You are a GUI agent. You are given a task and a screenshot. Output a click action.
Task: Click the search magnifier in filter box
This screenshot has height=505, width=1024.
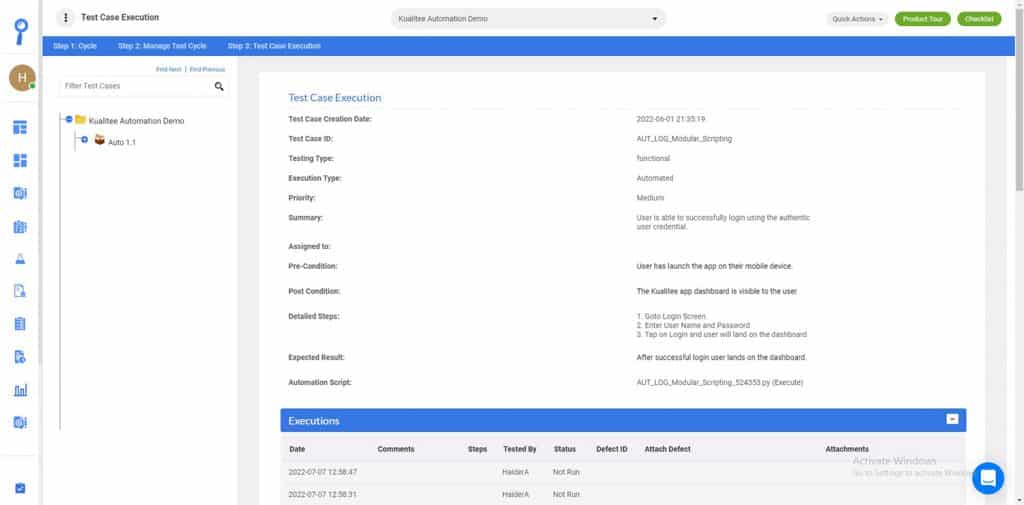tap(219, 86)
